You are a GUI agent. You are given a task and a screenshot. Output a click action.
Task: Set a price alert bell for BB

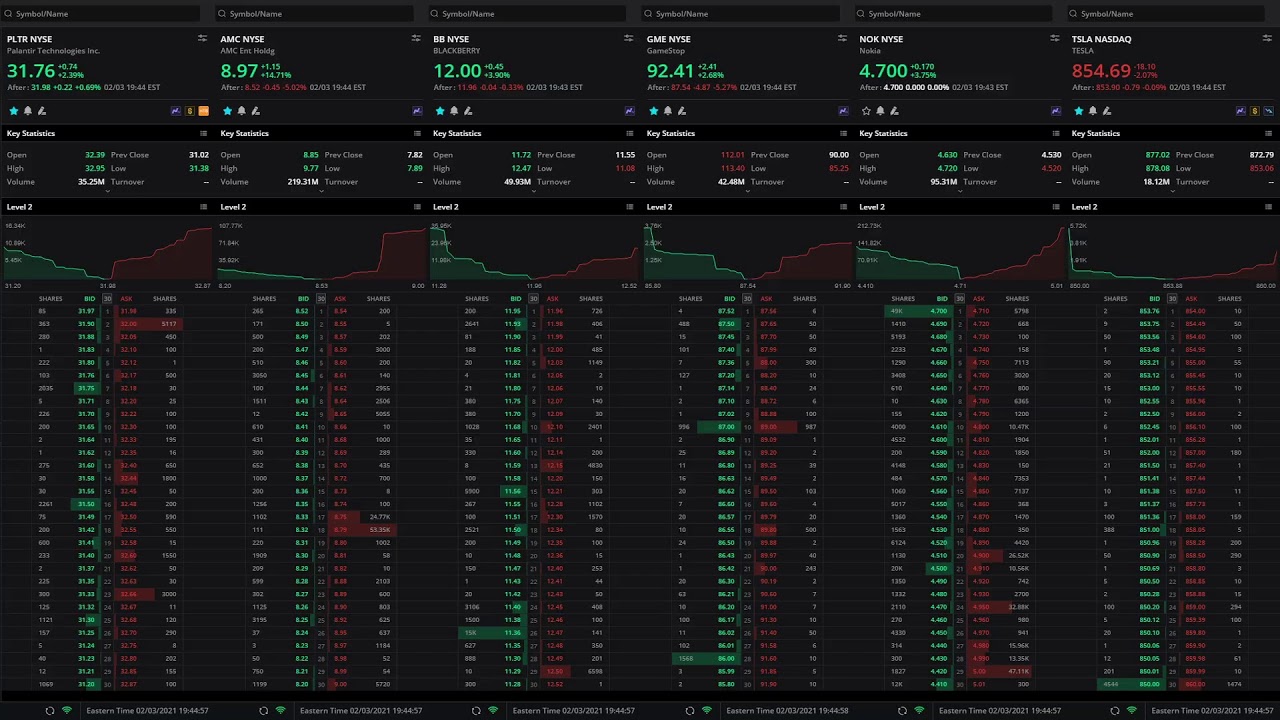point(454,111)
